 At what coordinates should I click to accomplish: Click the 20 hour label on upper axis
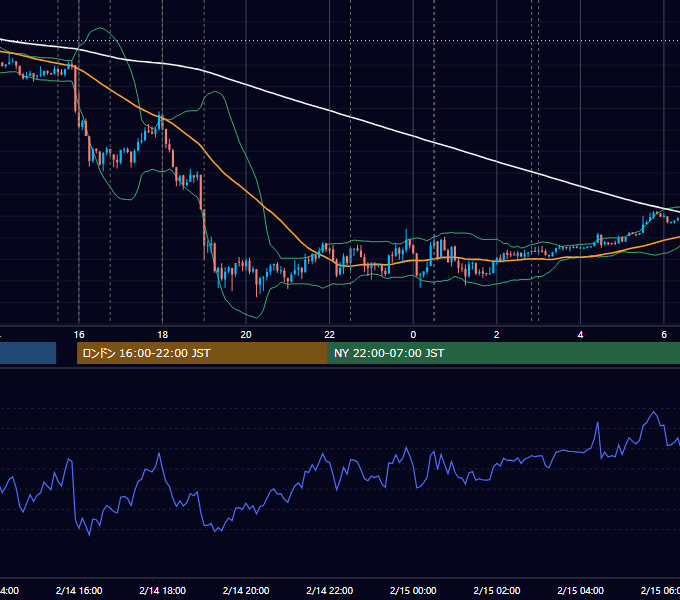click(x=246, y=335)
